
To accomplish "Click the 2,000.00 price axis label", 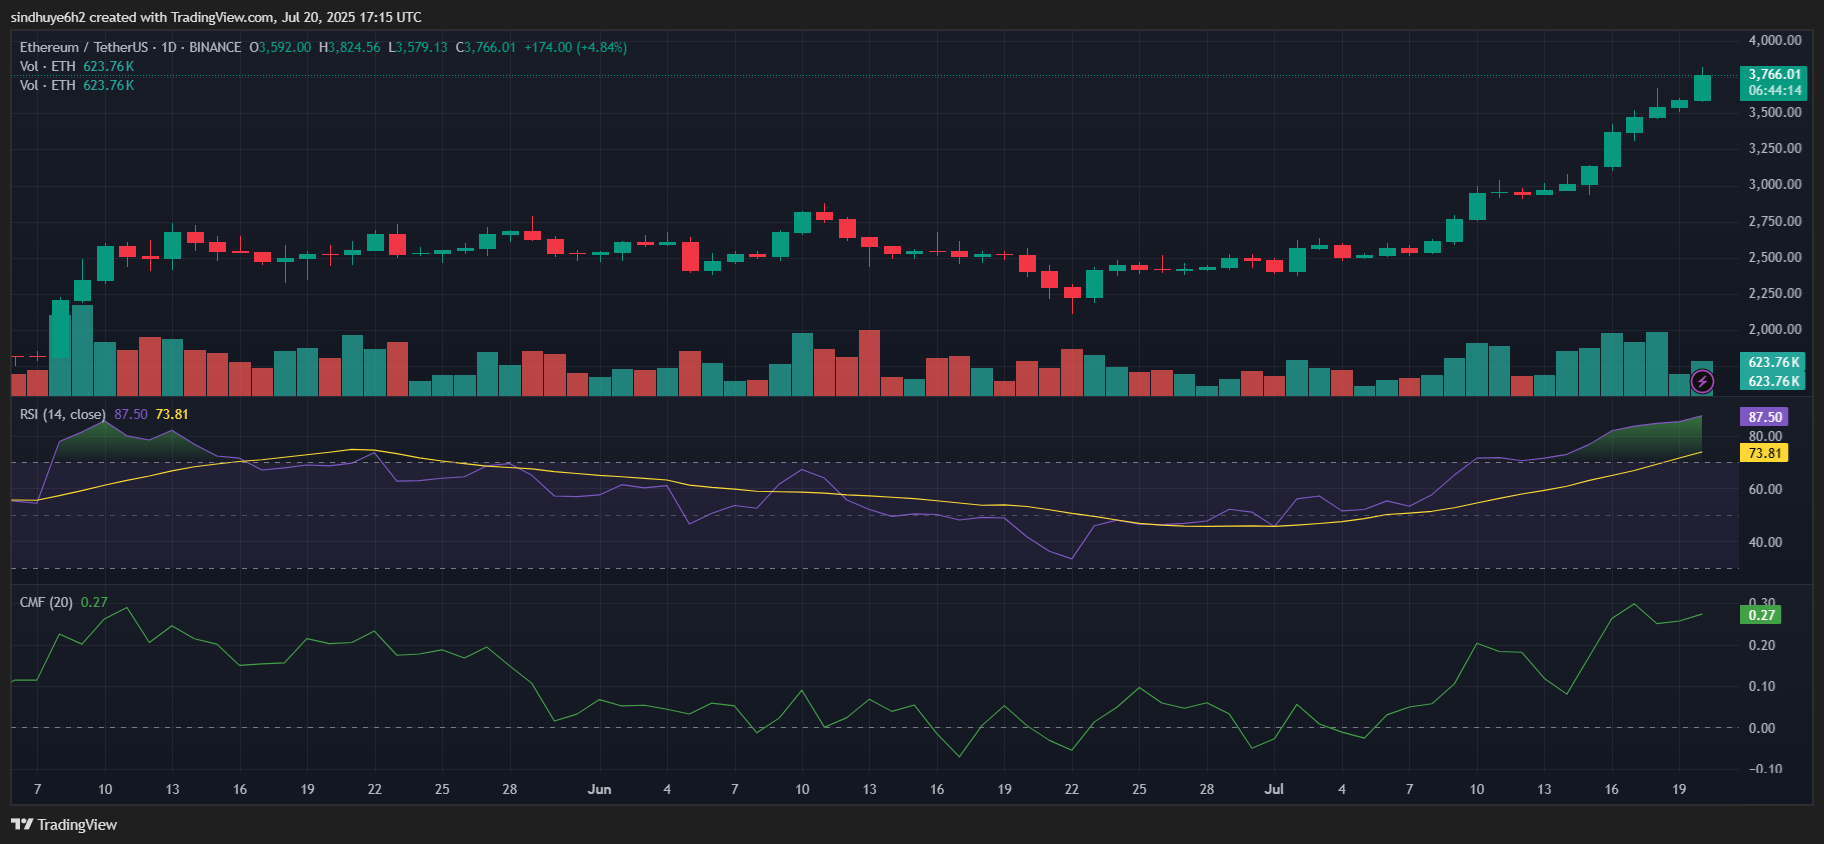I will pos(1774,329).
